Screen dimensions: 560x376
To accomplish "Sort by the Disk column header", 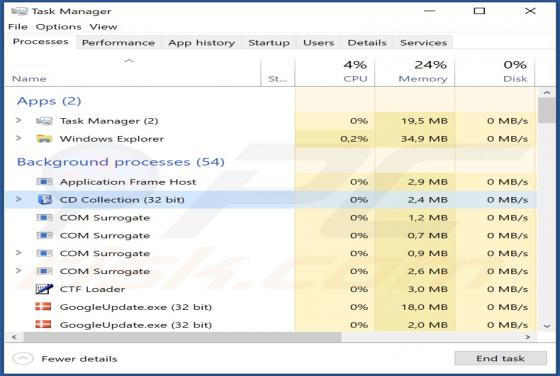I will click(495, 71).
